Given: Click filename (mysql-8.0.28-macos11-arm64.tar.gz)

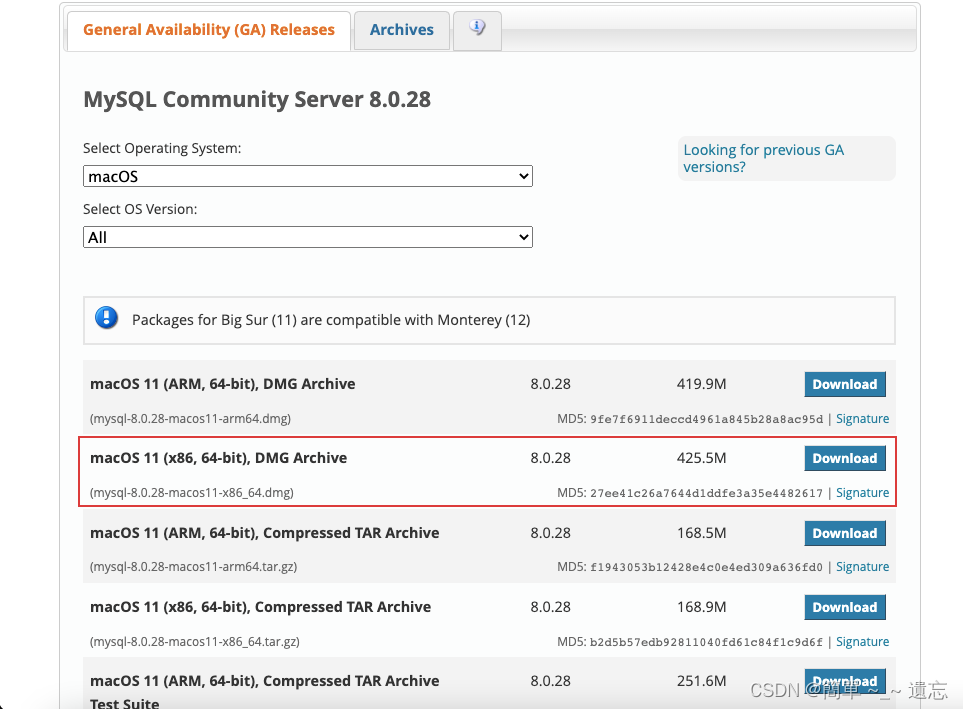Looking at the screenshot, I should pos(193,566).
